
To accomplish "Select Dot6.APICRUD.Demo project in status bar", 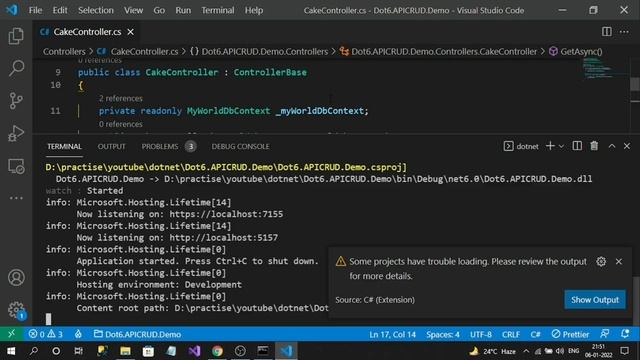I will tap(137, 334).
